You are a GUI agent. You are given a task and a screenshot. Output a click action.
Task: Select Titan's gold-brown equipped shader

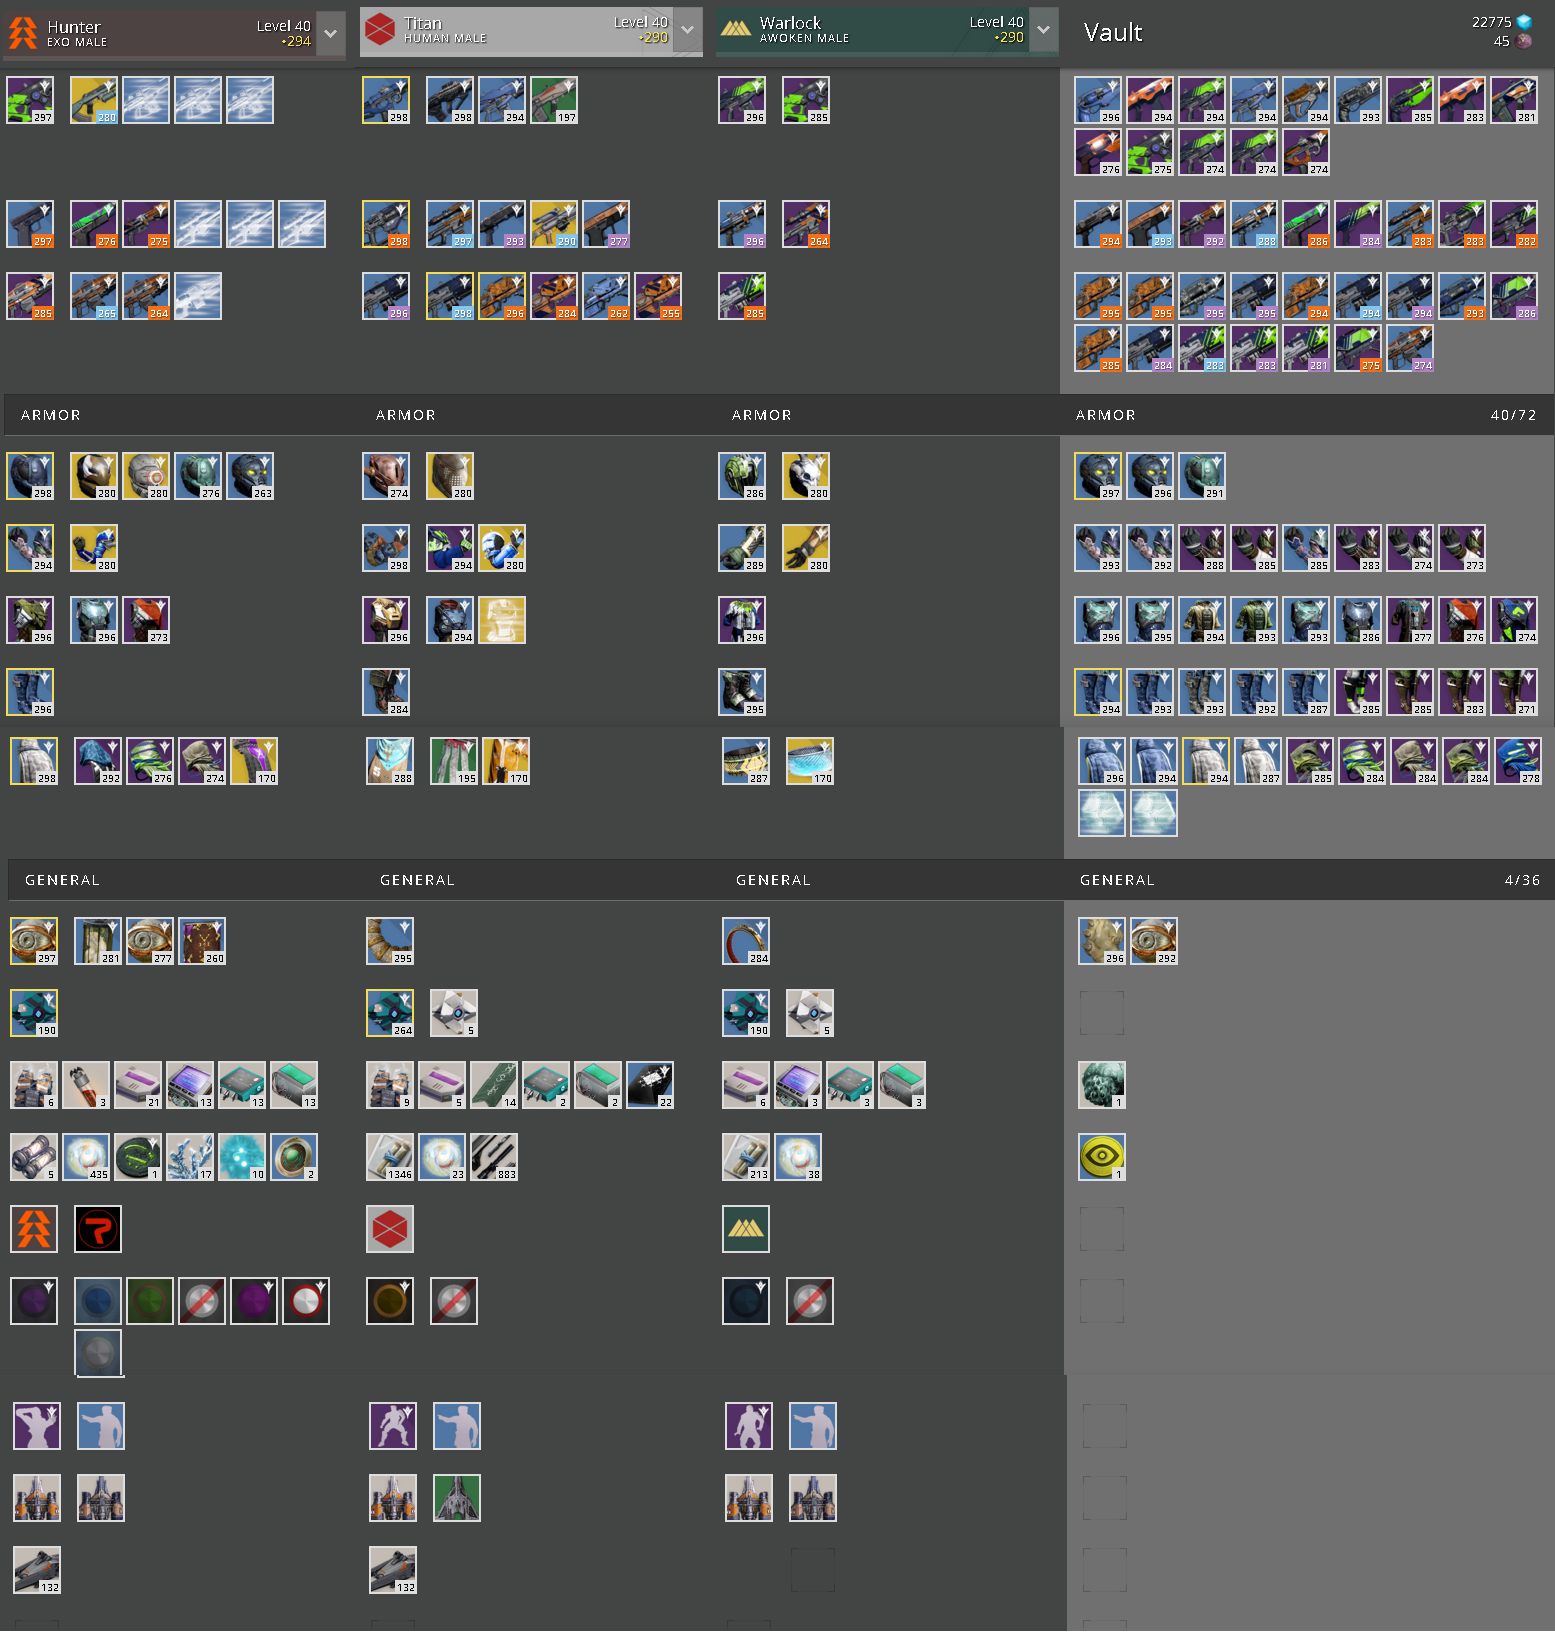coord(390,1301)
